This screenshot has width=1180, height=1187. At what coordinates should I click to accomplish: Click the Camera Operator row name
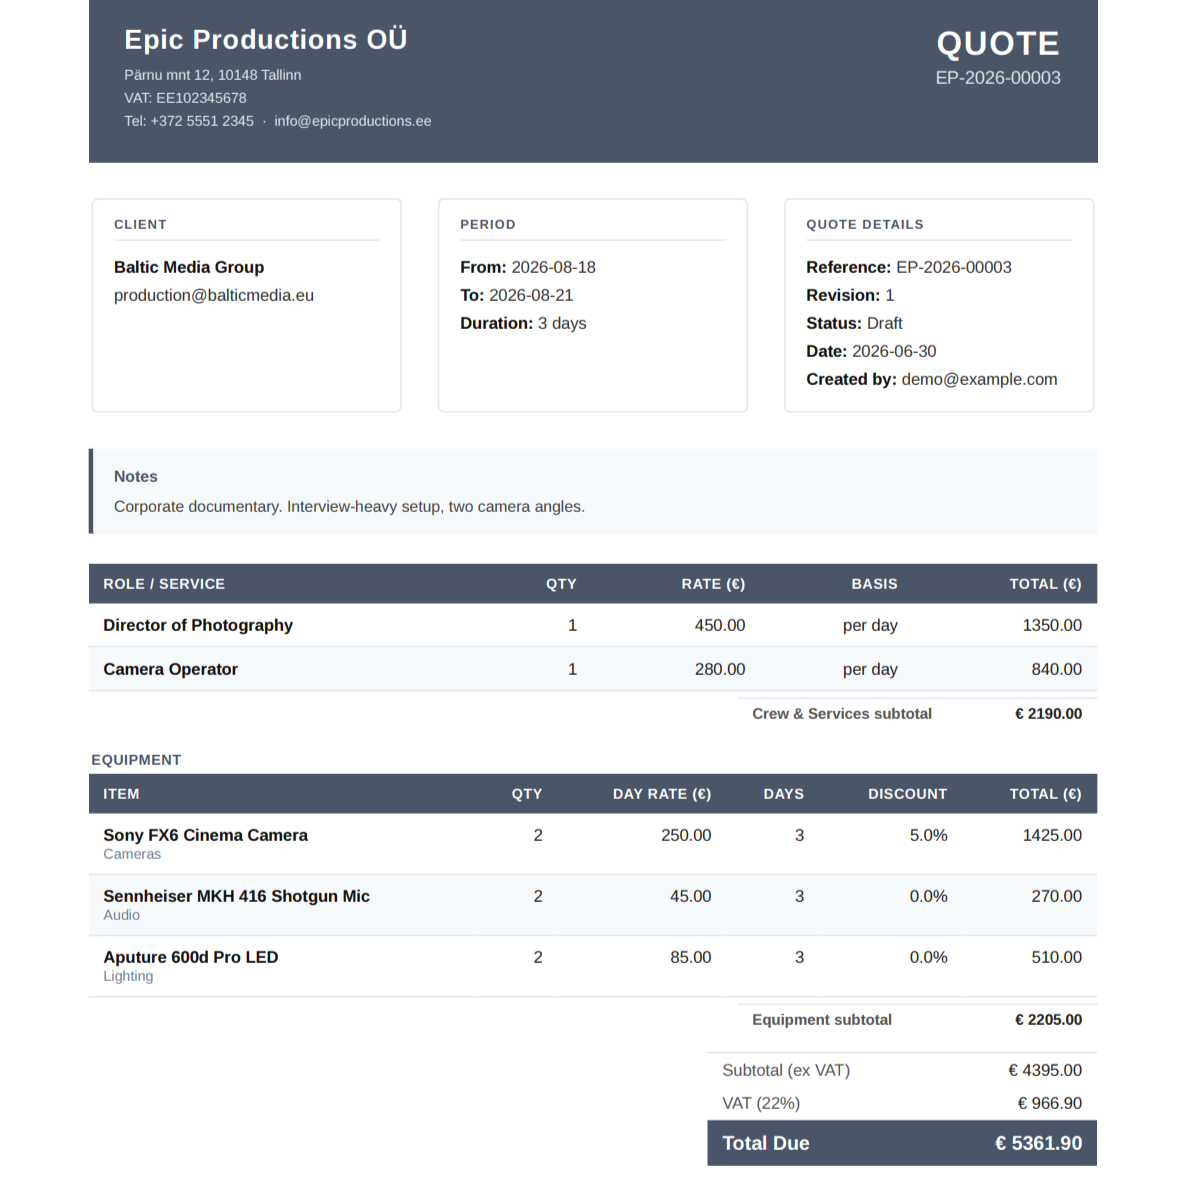[x=170, y=669]
